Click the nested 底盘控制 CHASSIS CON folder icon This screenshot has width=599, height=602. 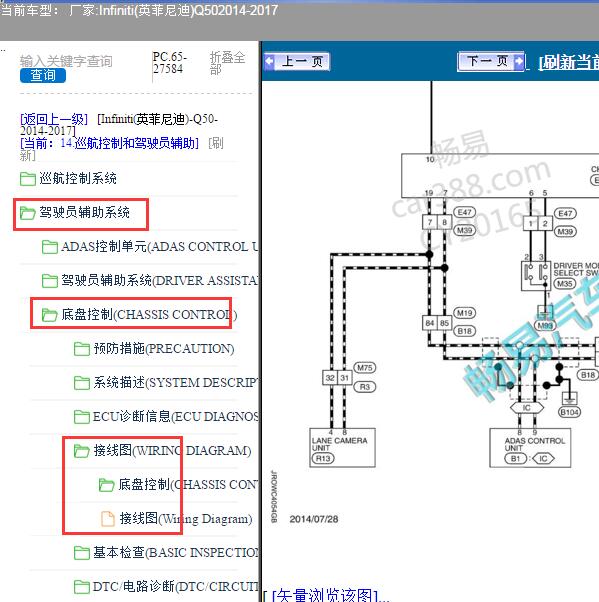click(106, 485)
